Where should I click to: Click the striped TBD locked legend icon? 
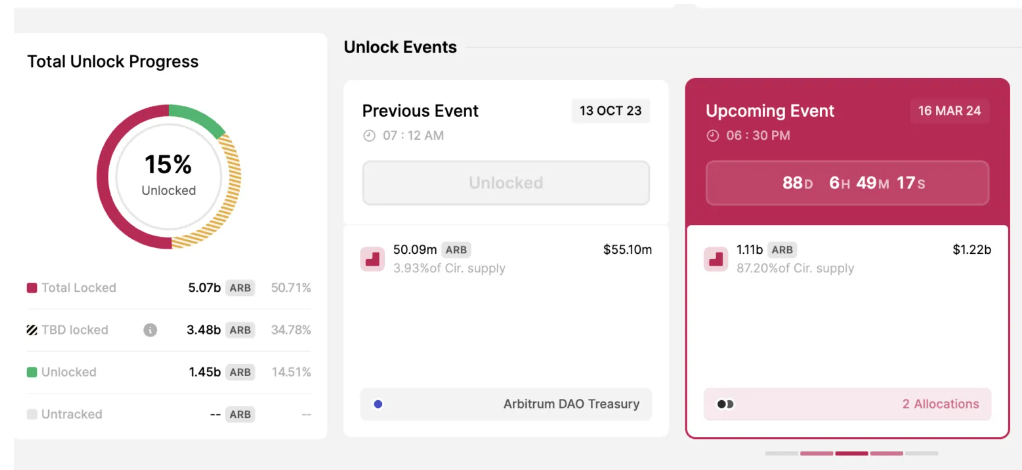coord(32,330)
